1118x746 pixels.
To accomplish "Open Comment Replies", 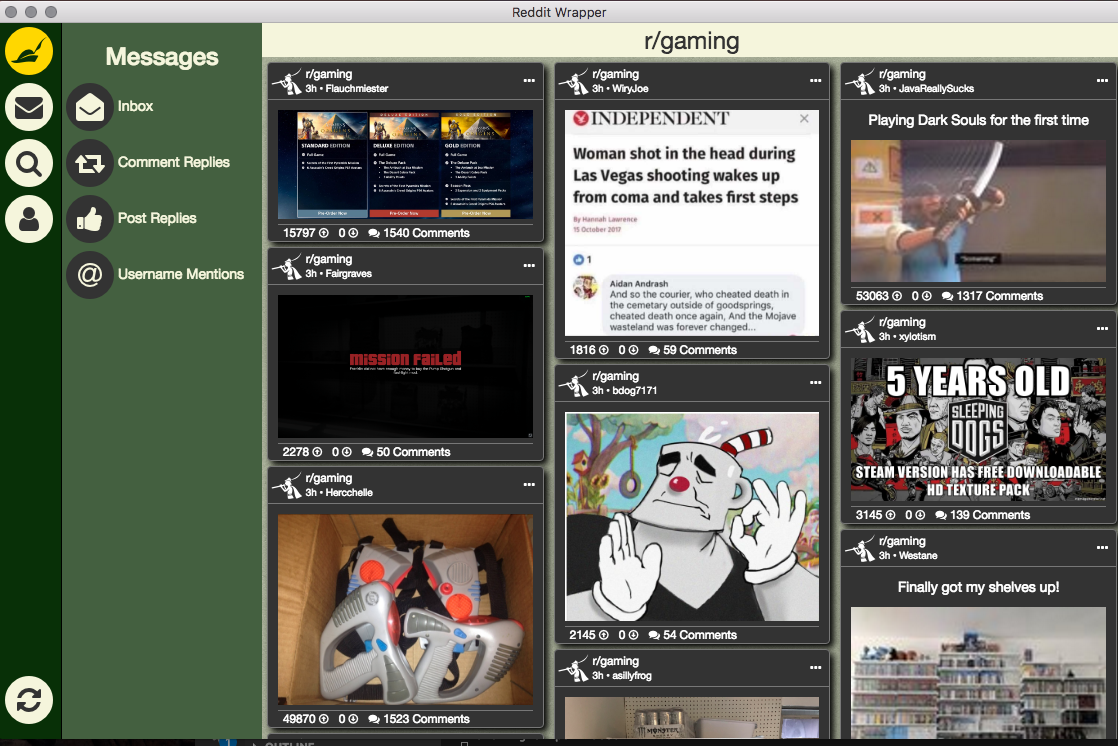I will (x=173, y=162).
